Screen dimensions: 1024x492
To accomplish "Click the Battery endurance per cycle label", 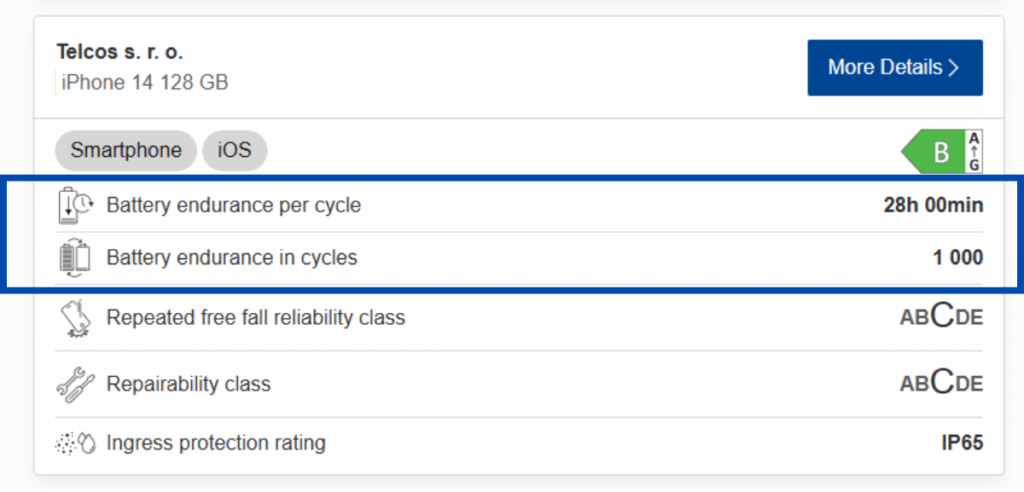I will coord(234,206).
